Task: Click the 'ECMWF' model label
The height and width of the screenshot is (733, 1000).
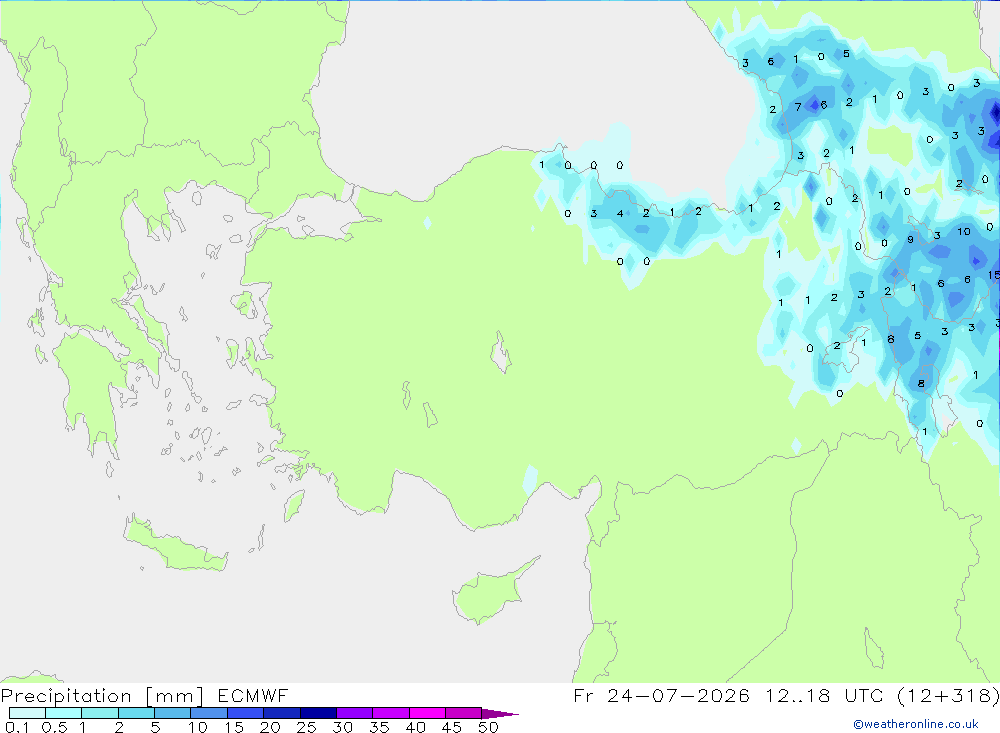Action: click(253, 696)
